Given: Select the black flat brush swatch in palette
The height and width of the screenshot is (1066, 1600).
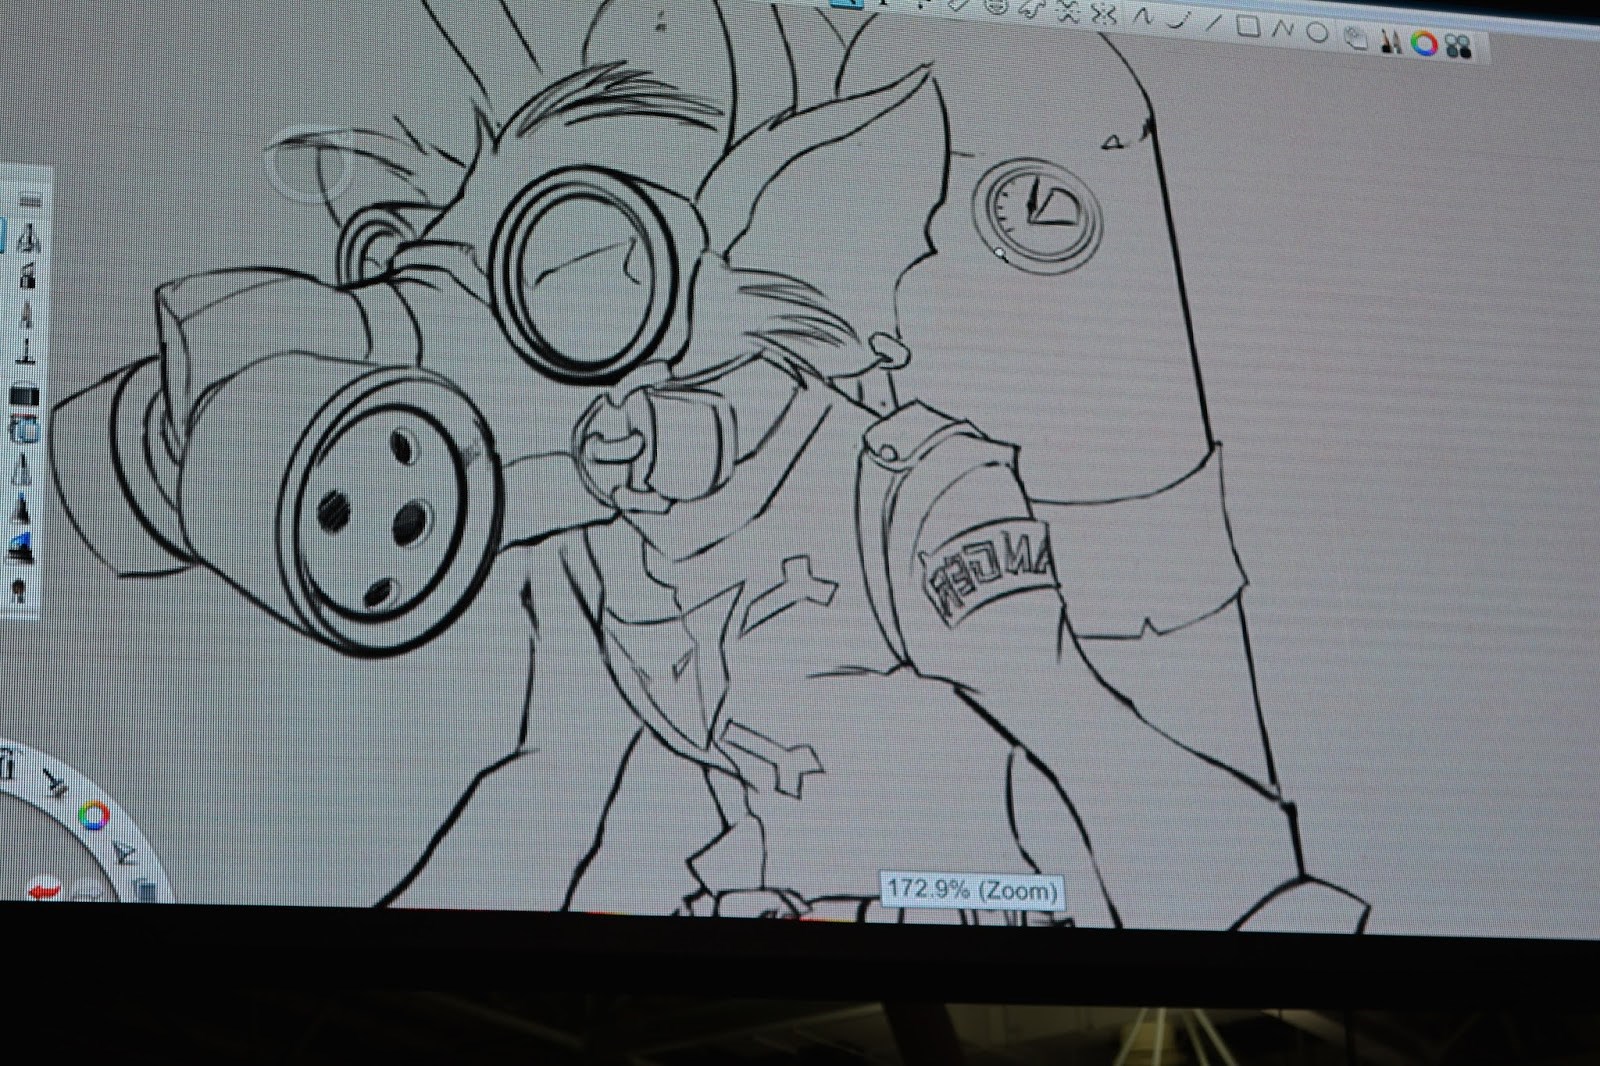Looking at the screenshot, I should (x=24, y=394).
